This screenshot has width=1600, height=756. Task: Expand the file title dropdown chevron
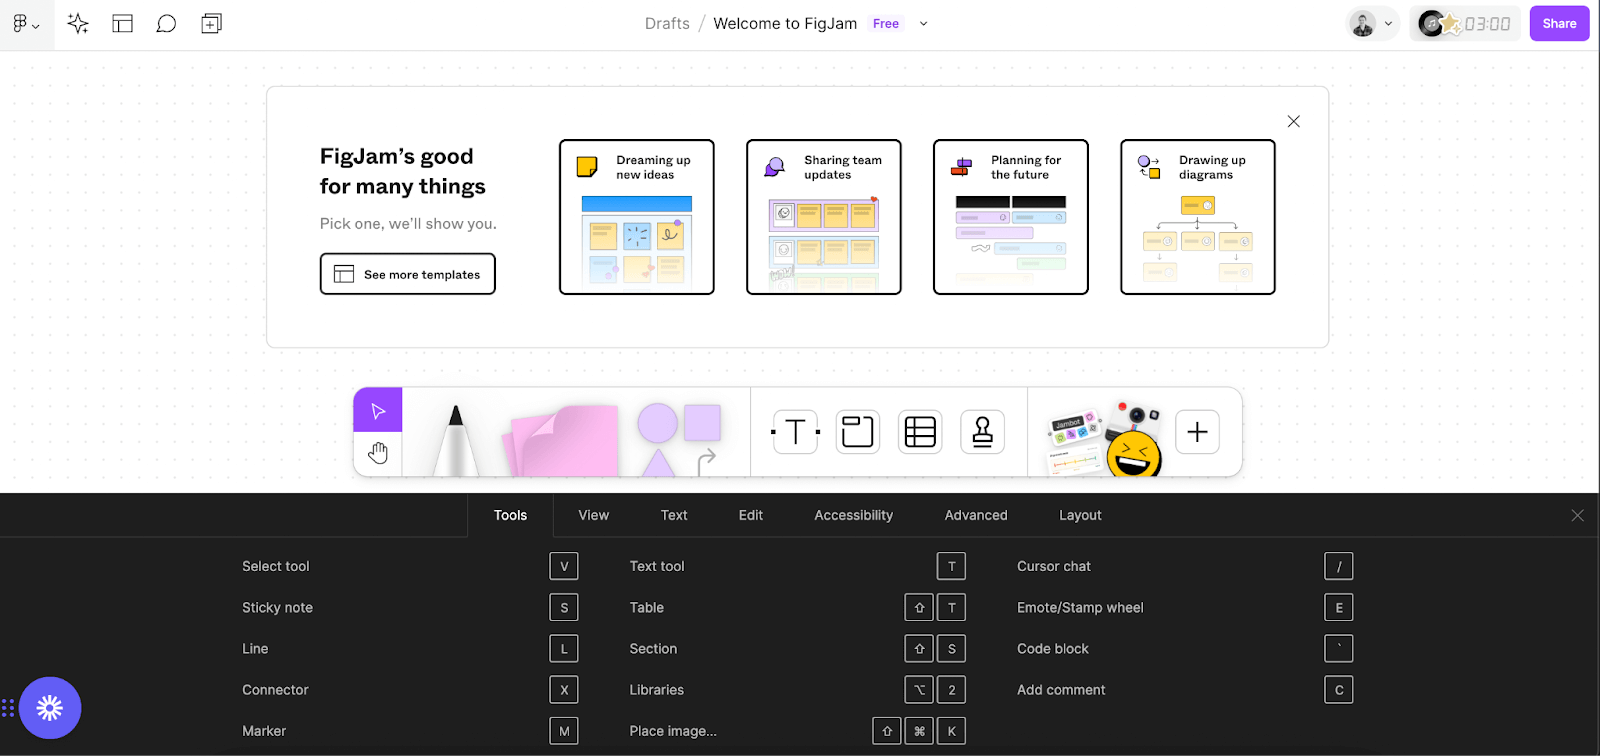pos(923,24)
